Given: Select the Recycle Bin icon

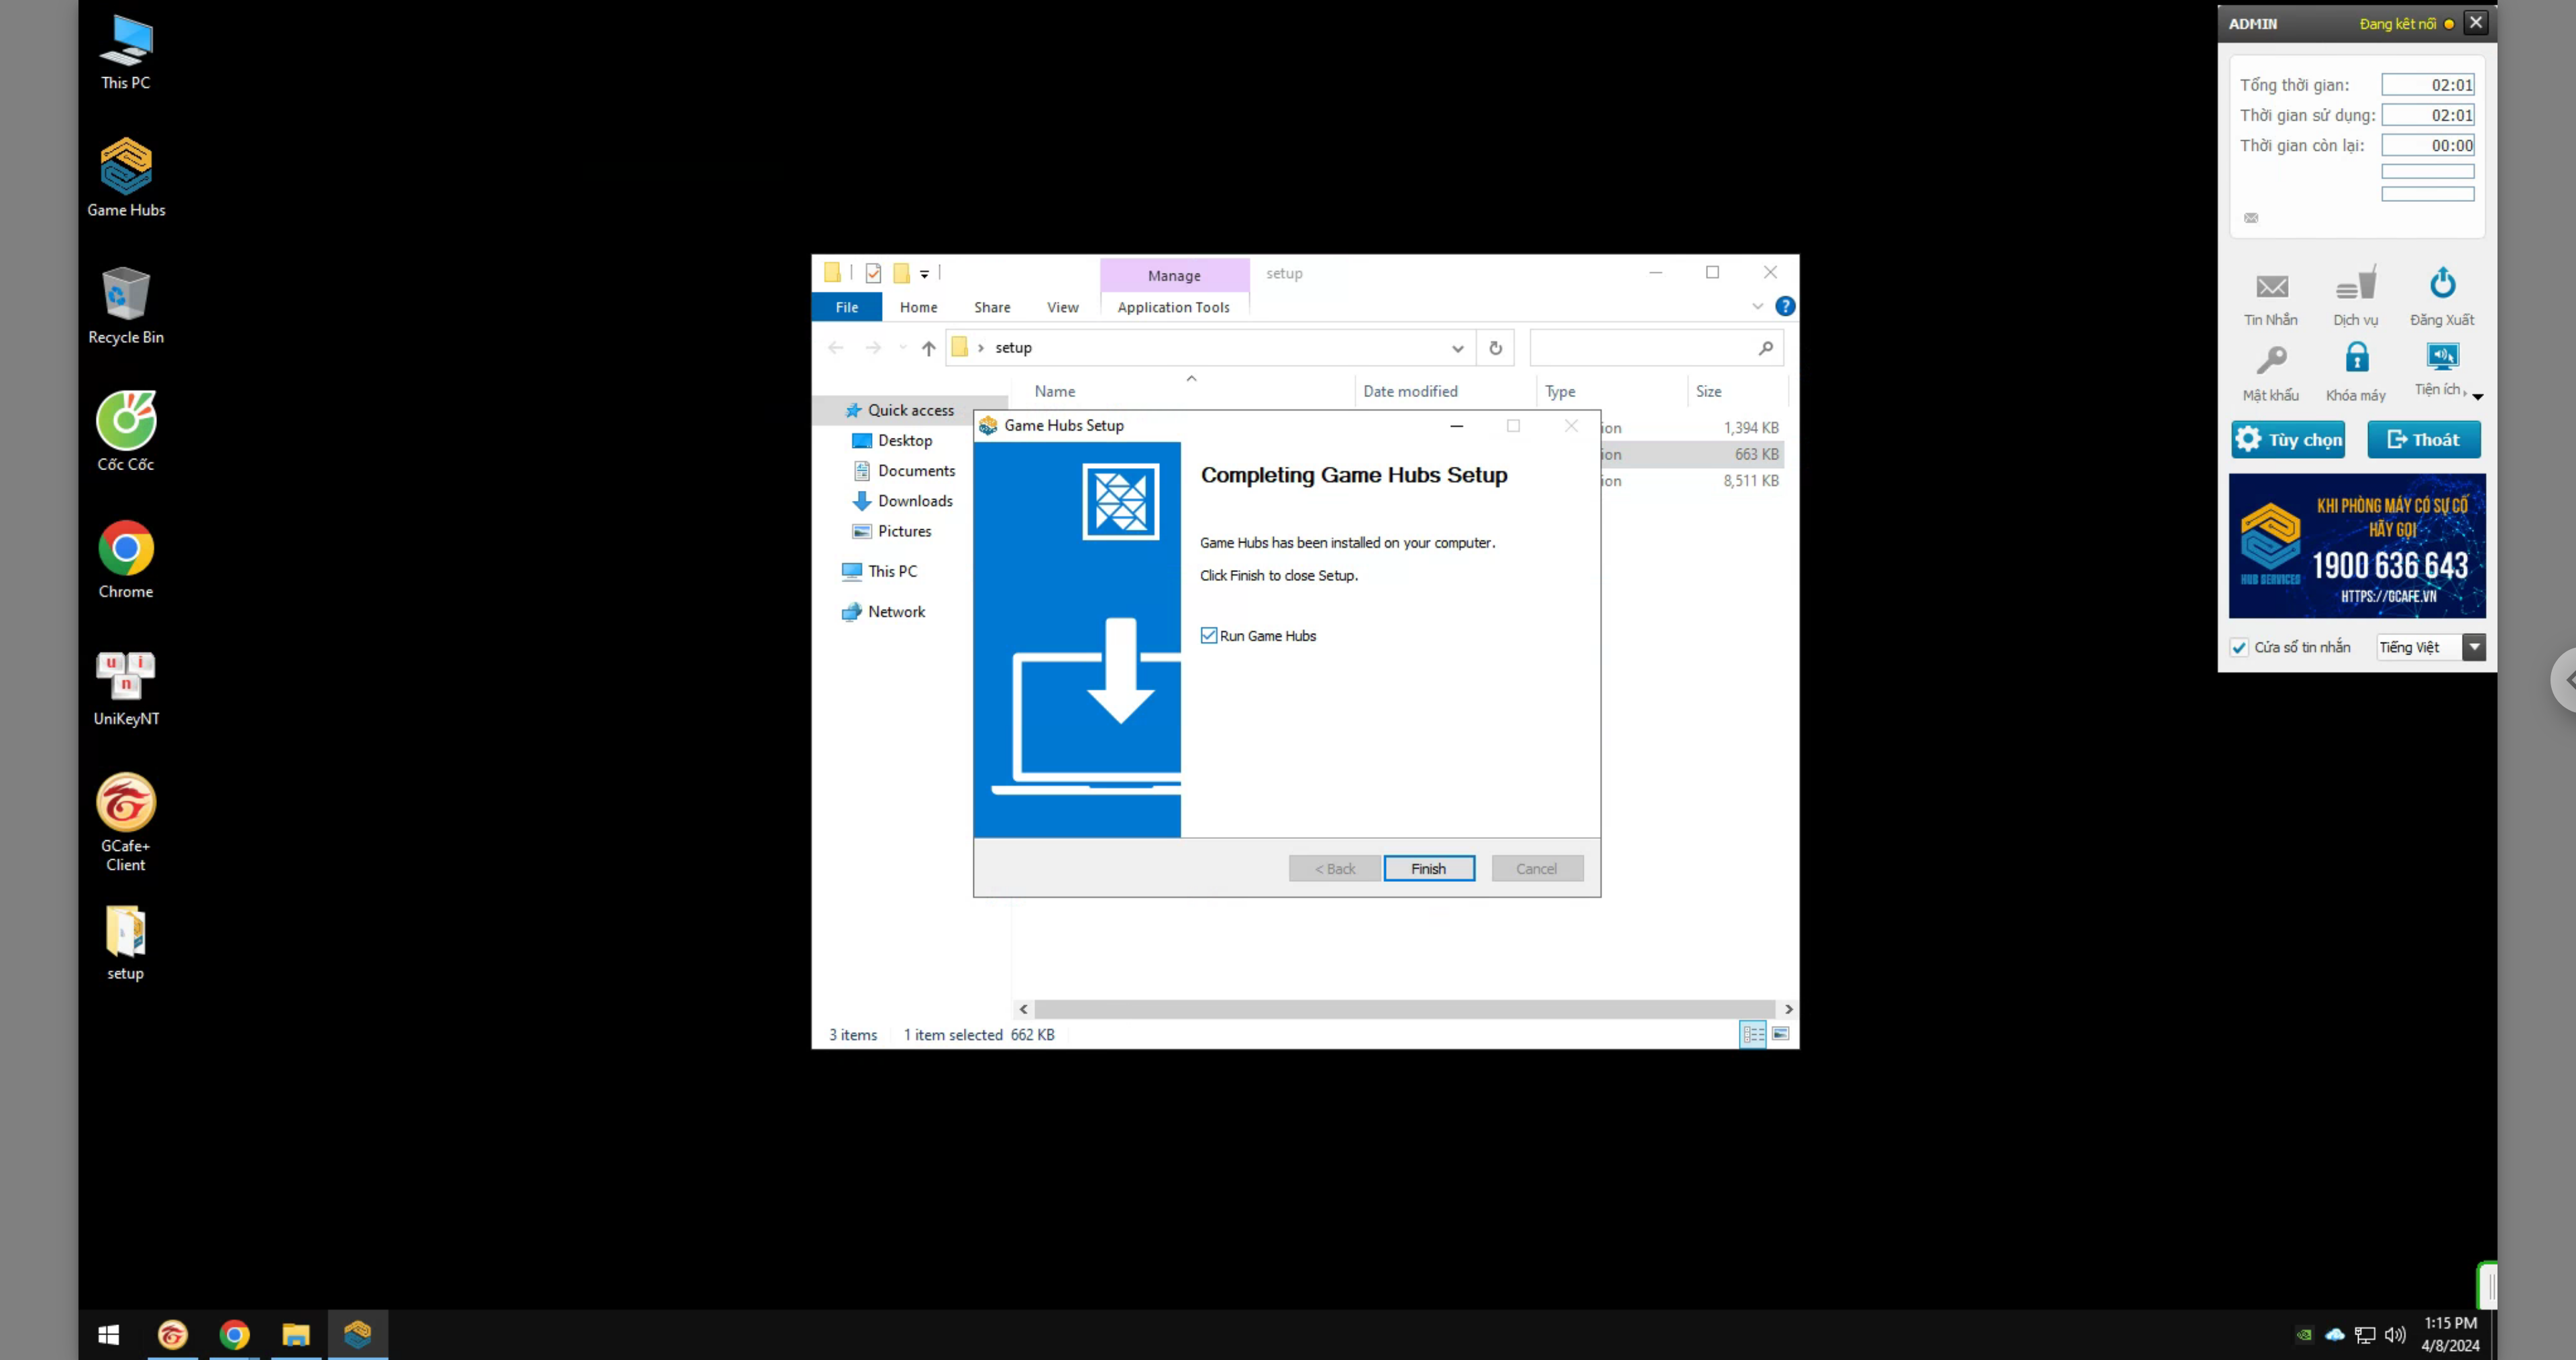Looking at the screenshot, I should pyautogui.click(x=126, y=305).
